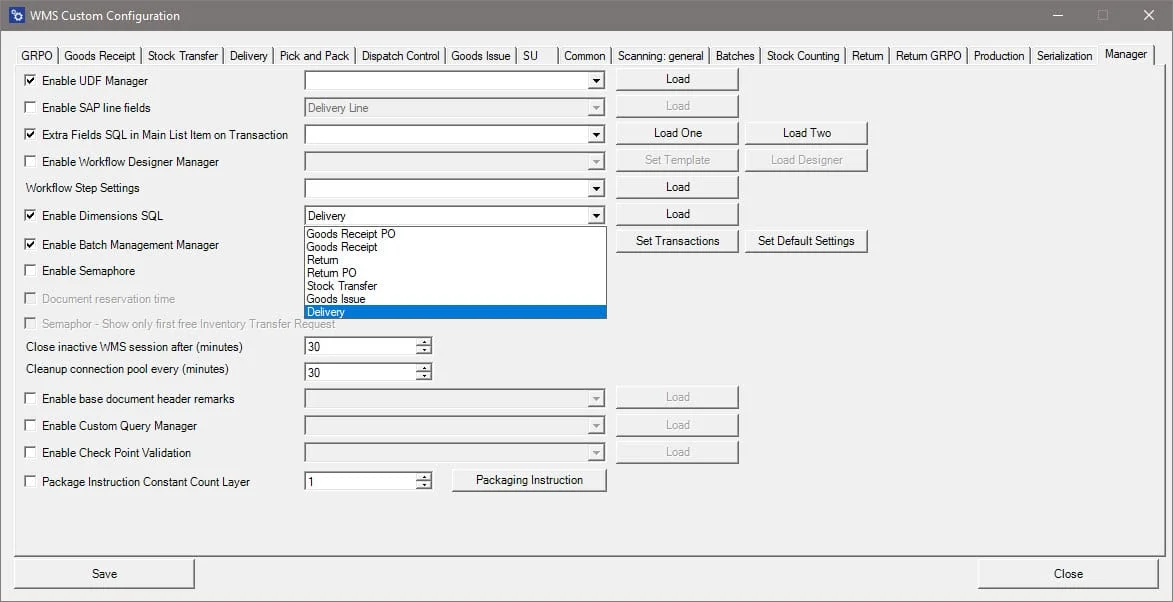Image resolution: width=1173 pixels, height=602 pixels.
Task: Open the Pick and Pack tab
Action: point(314,56)
